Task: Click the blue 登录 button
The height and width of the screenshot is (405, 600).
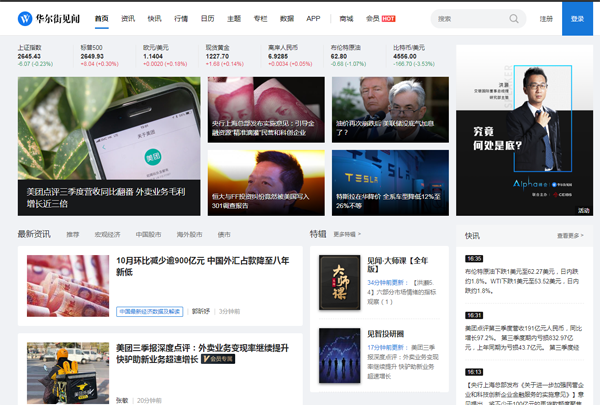Action: tap(577, 19)
